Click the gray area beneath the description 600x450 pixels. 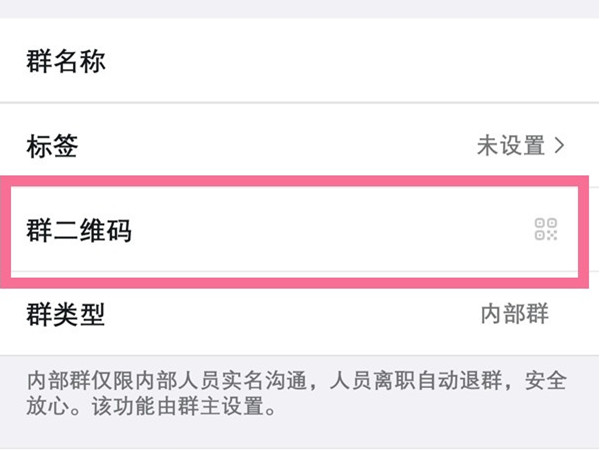pyautogui.click(x=300, y=437)
